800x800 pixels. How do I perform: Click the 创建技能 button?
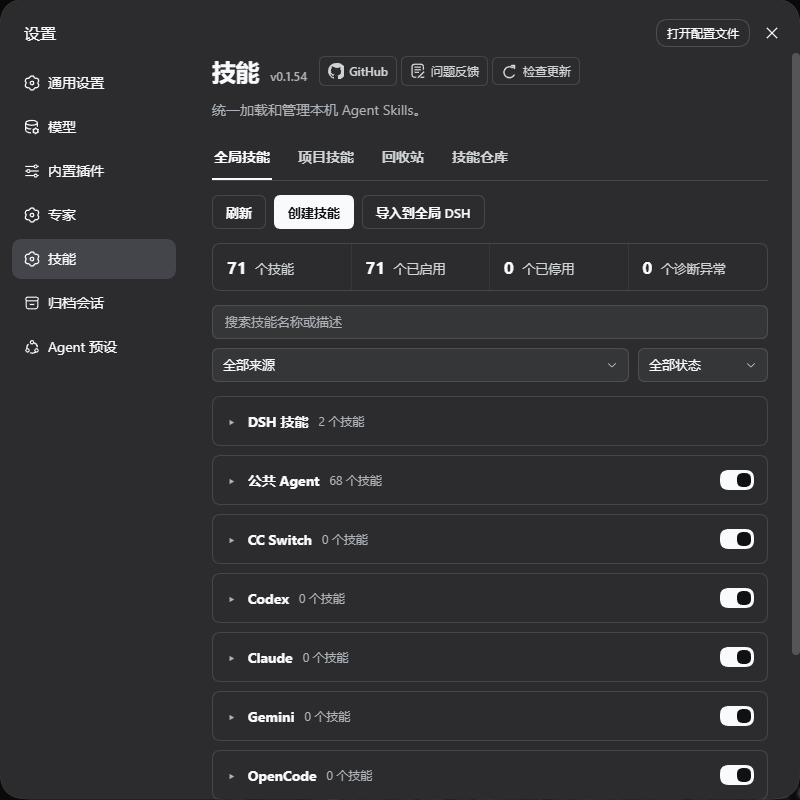point(314,212)
